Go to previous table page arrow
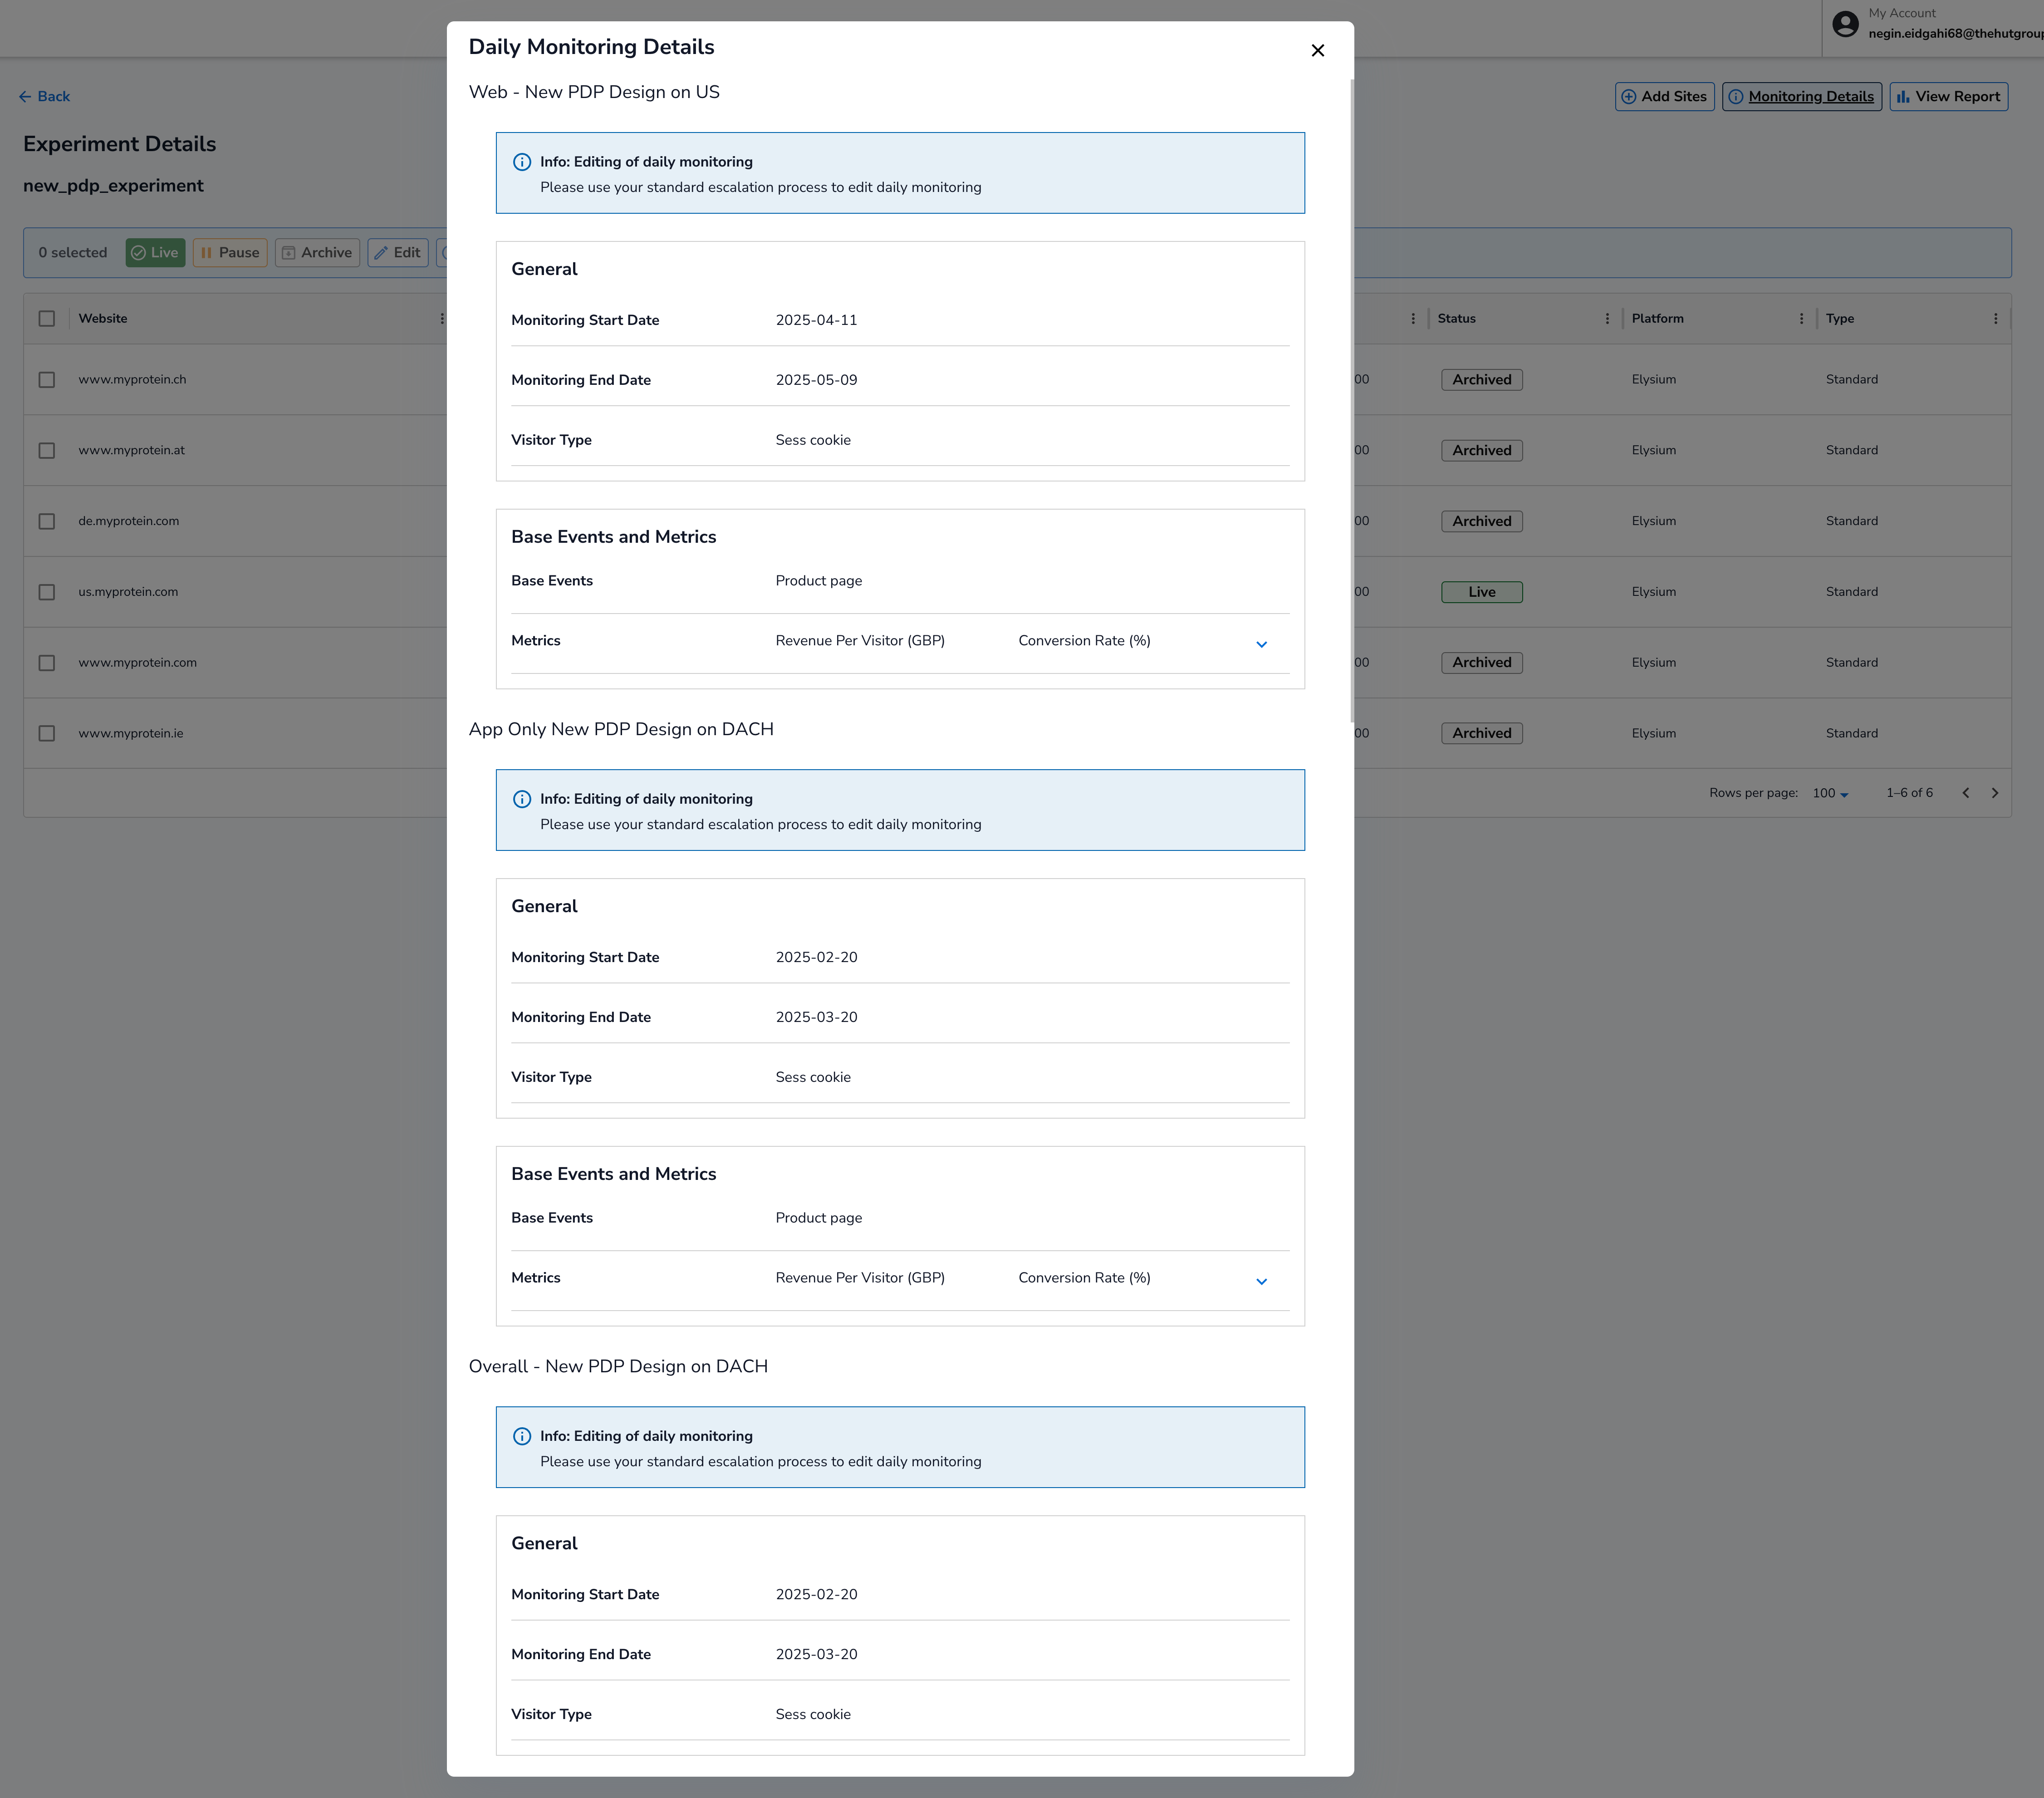This screenshot has height=1798, width=2044. pyautogui.click(x=1965, y=793)
